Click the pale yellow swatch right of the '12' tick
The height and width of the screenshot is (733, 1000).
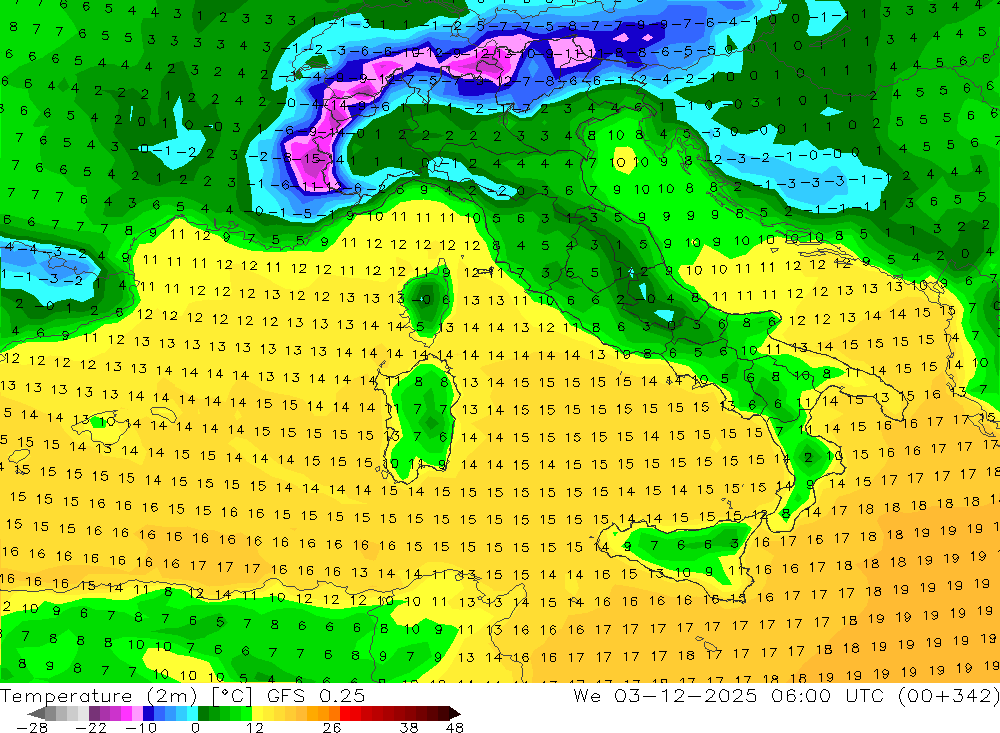(x=258, y=714)
